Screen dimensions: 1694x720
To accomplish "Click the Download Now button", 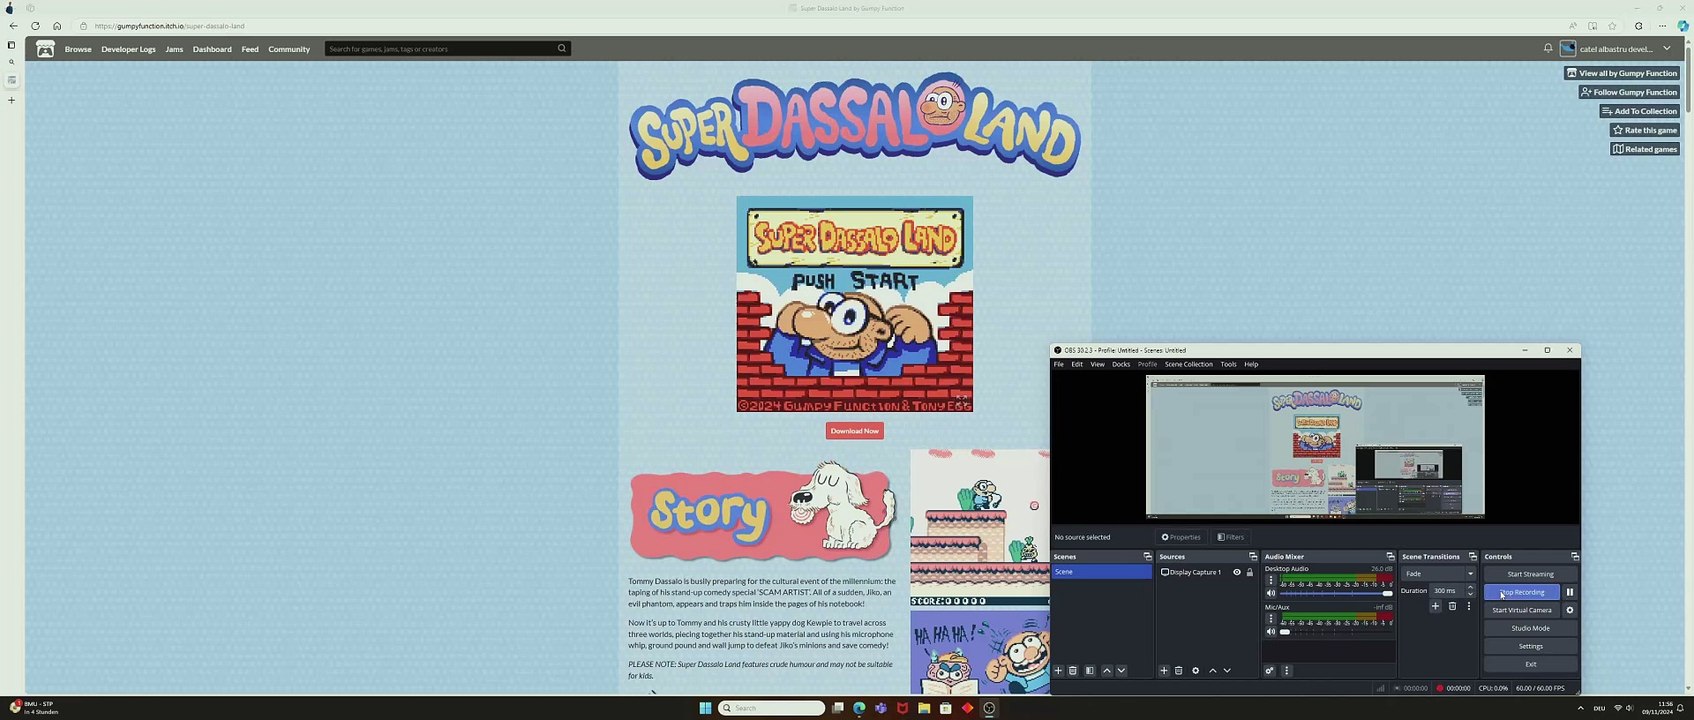I will point(855,431).
